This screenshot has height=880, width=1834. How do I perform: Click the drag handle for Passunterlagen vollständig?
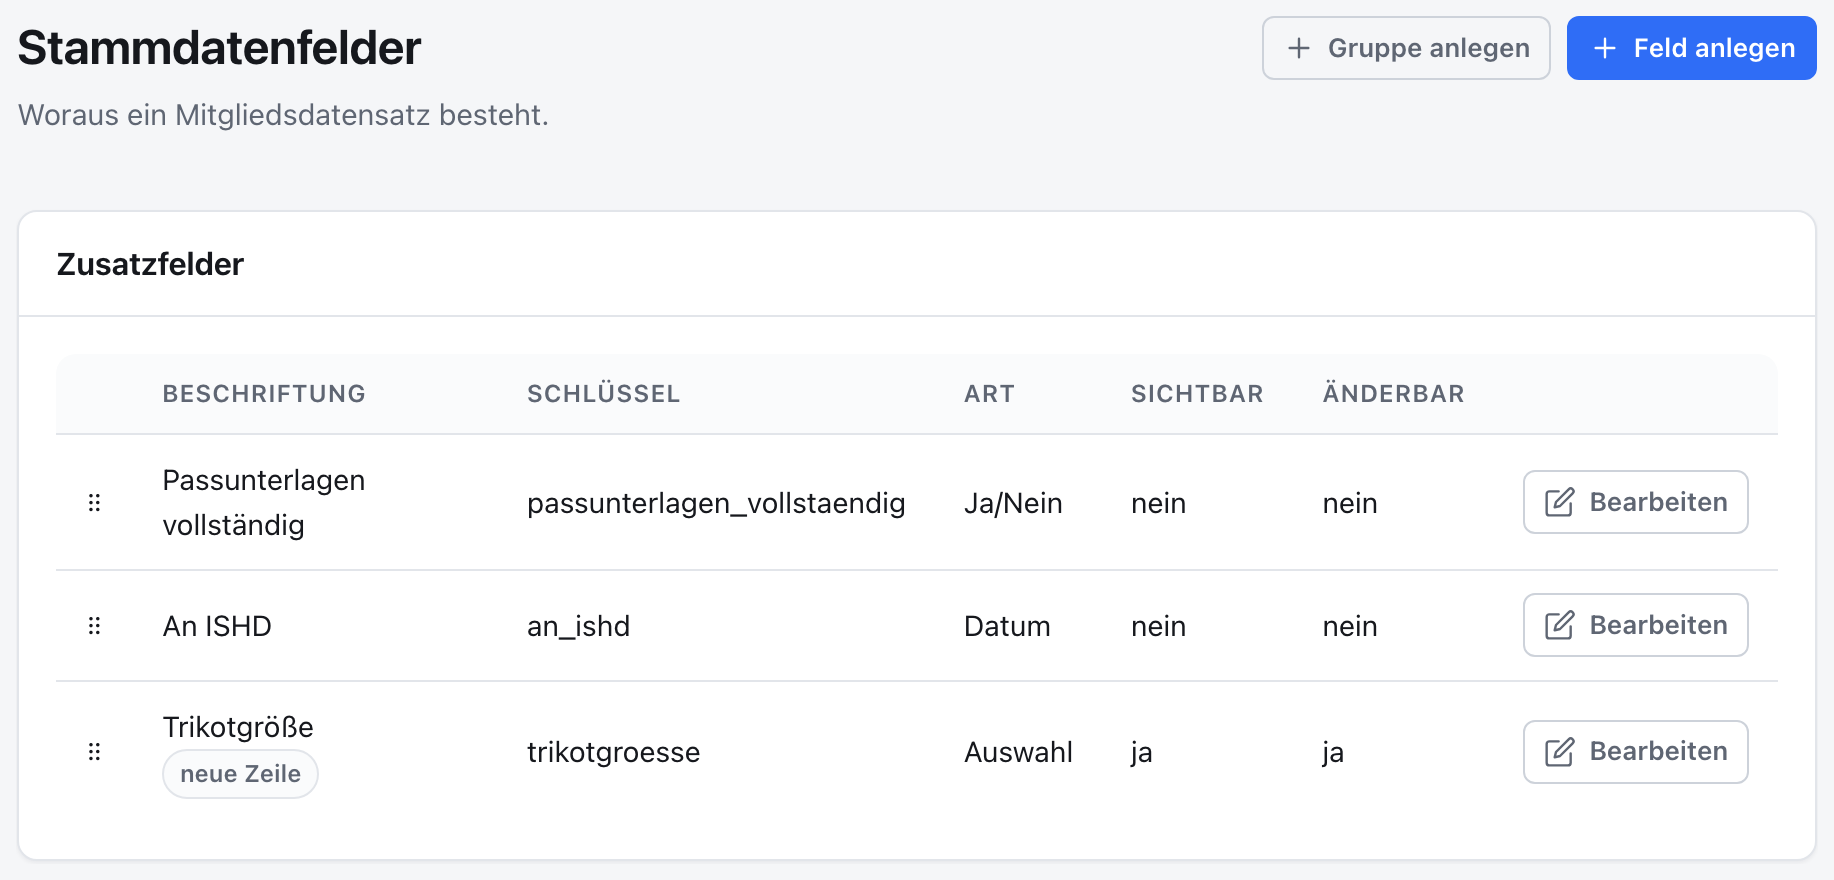95,503
